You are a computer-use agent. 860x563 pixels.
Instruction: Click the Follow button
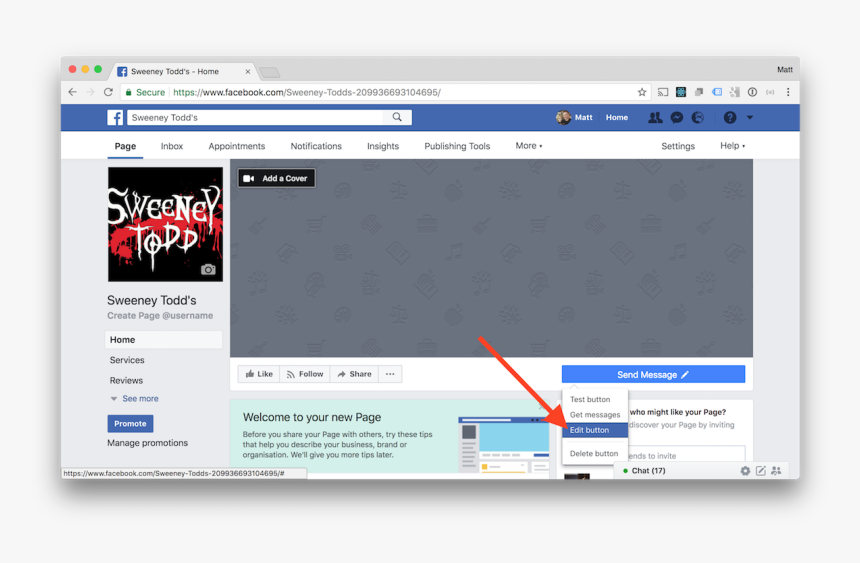(x=305, y=374)
